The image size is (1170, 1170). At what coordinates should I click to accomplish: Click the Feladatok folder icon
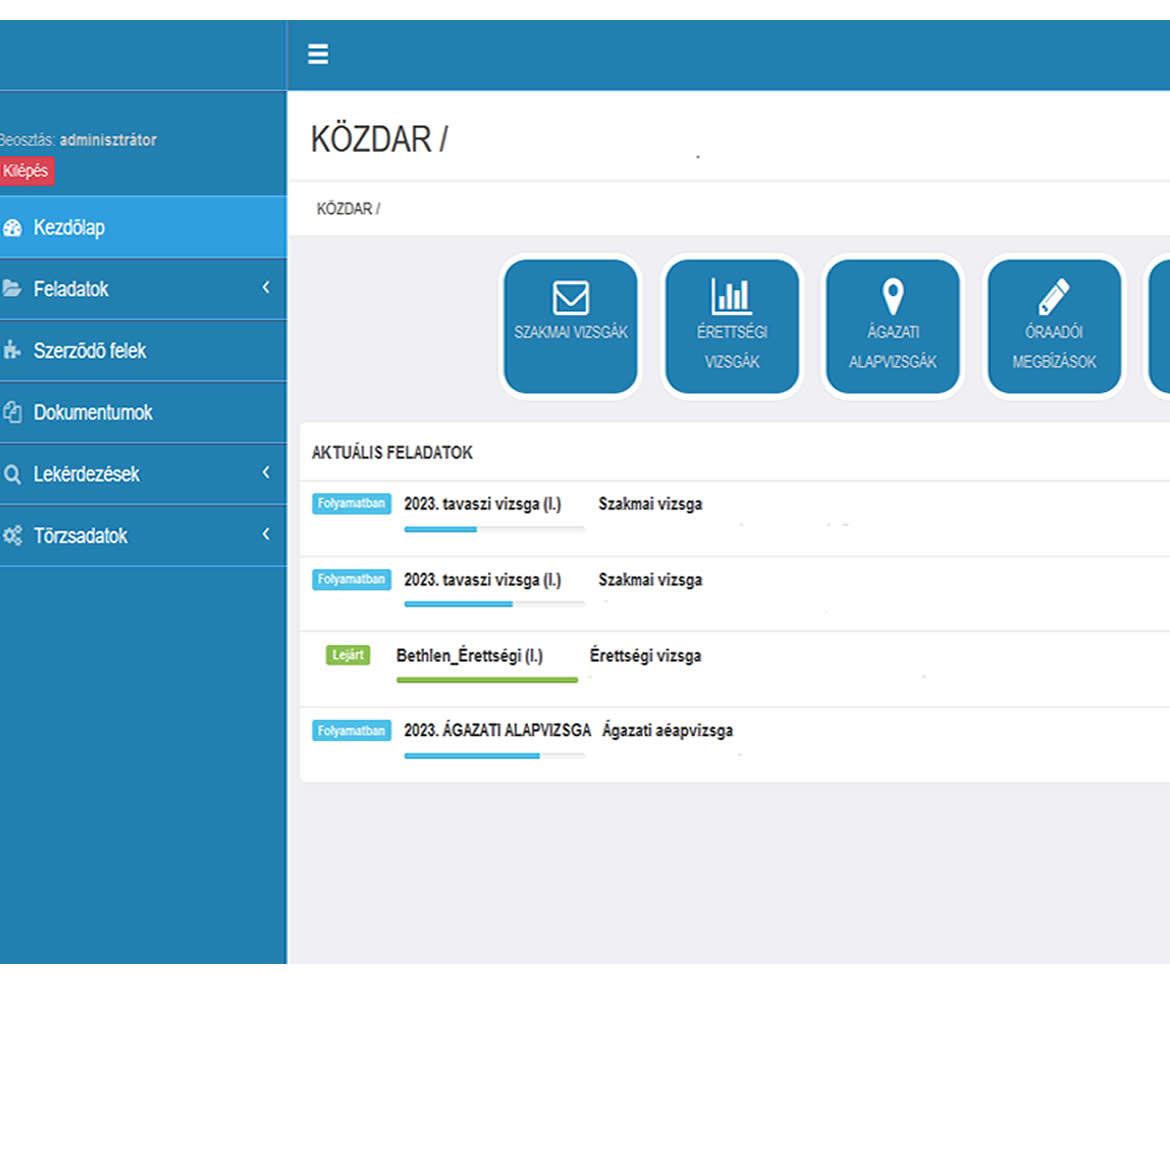[x=12, y=289]
